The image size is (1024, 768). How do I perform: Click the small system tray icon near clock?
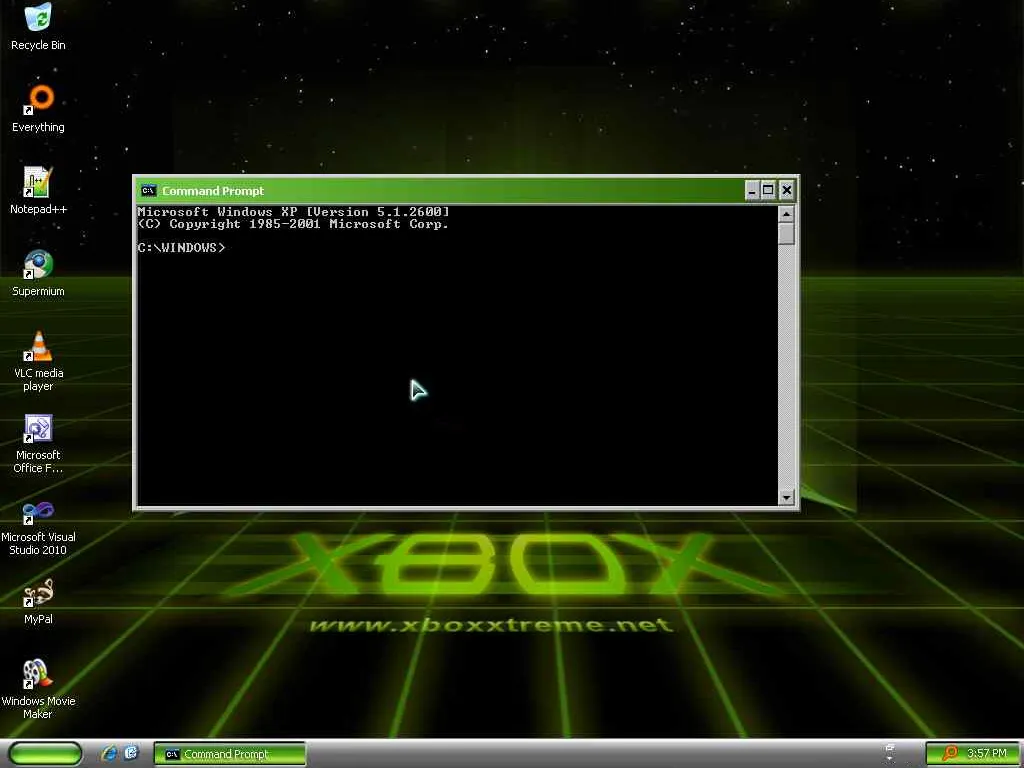point(889,752)
